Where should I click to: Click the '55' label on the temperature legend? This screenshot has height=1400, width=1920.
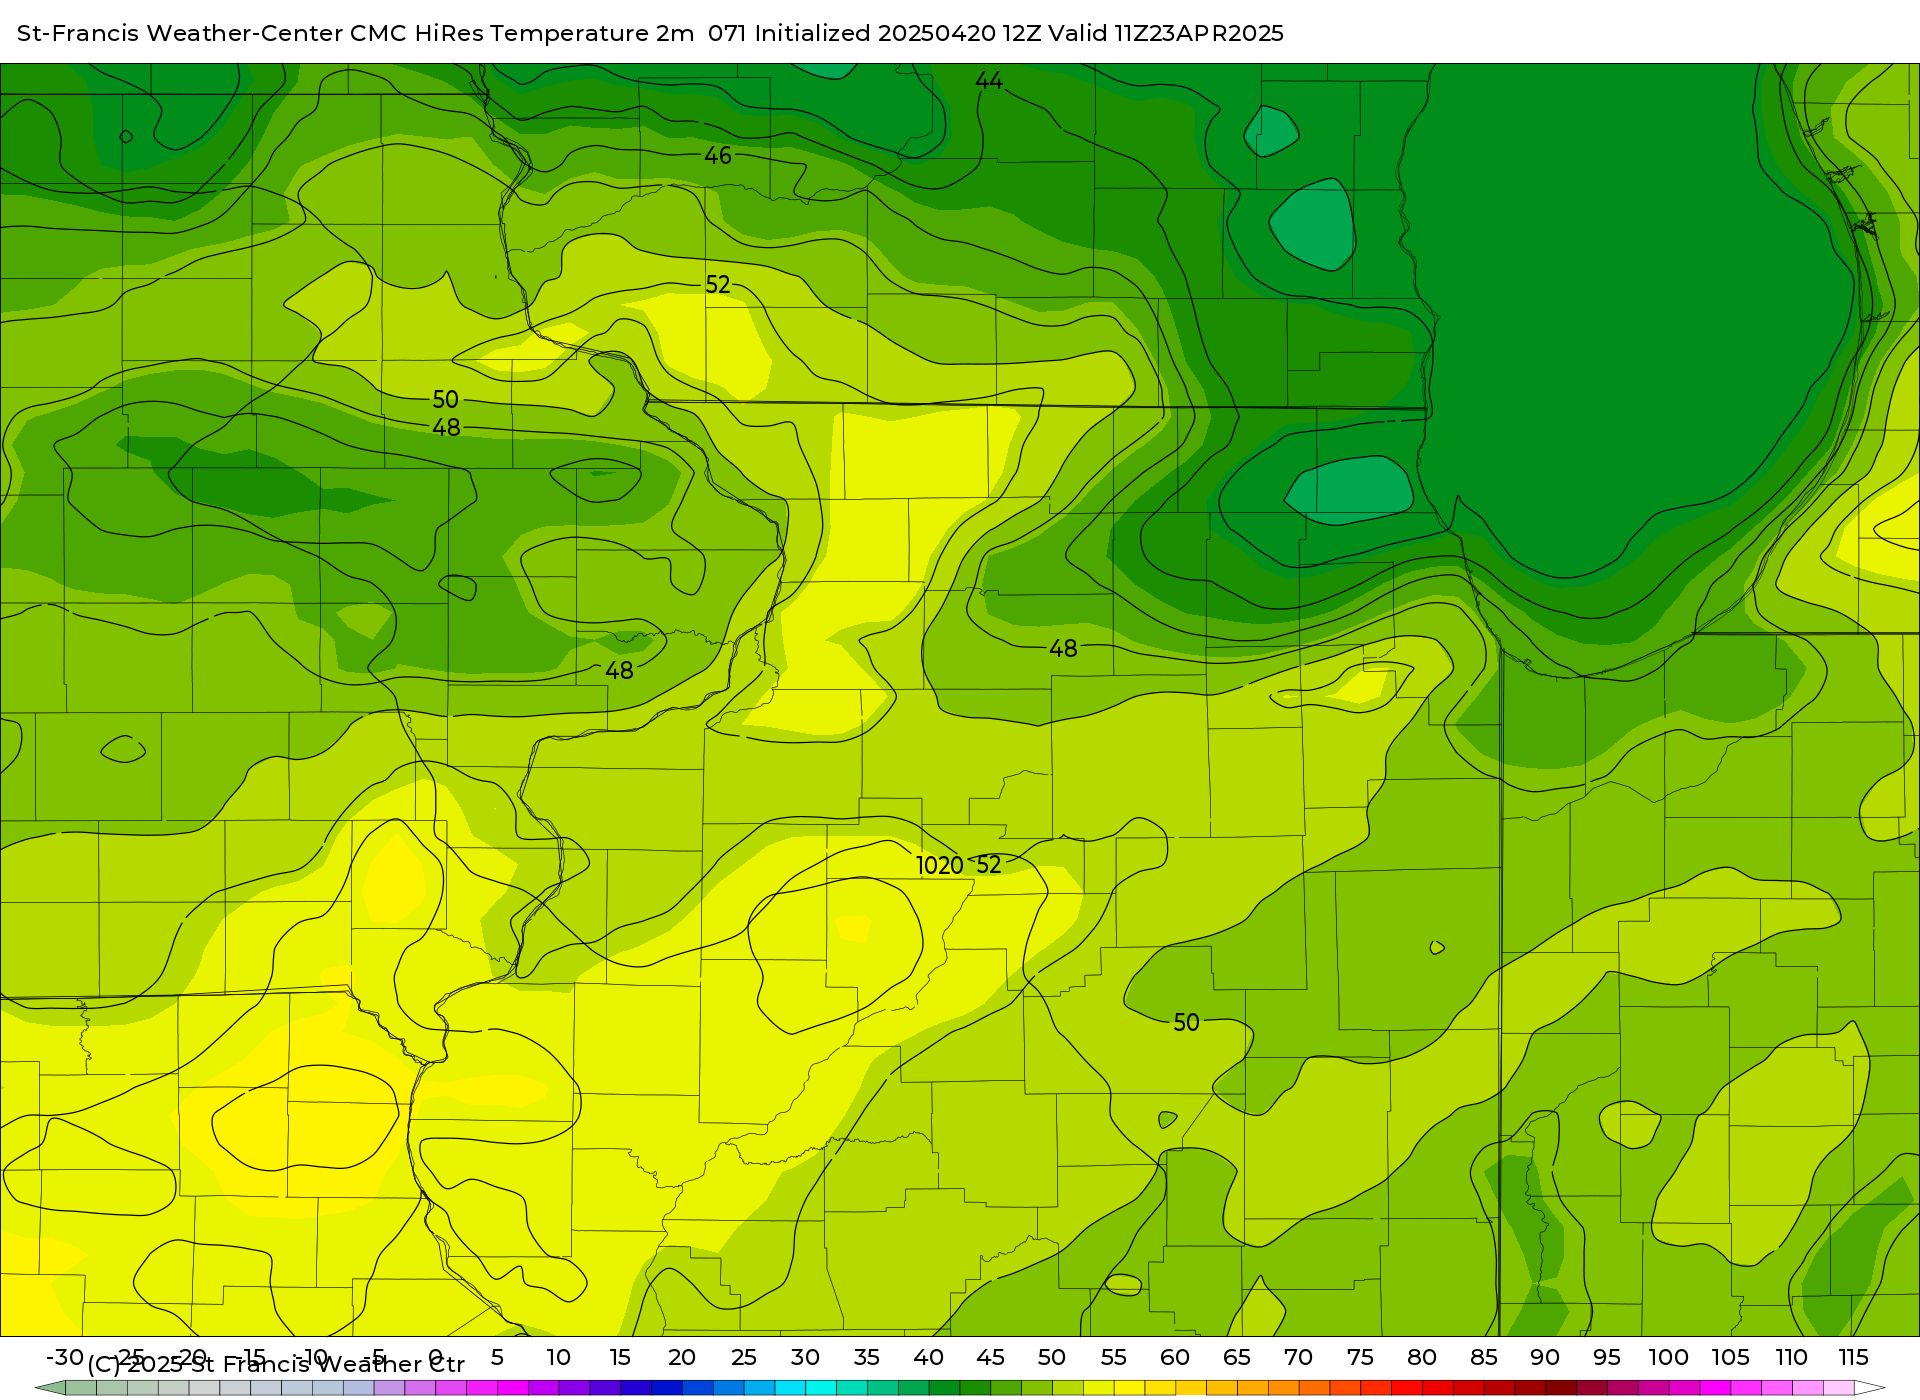[1114, 1358]
